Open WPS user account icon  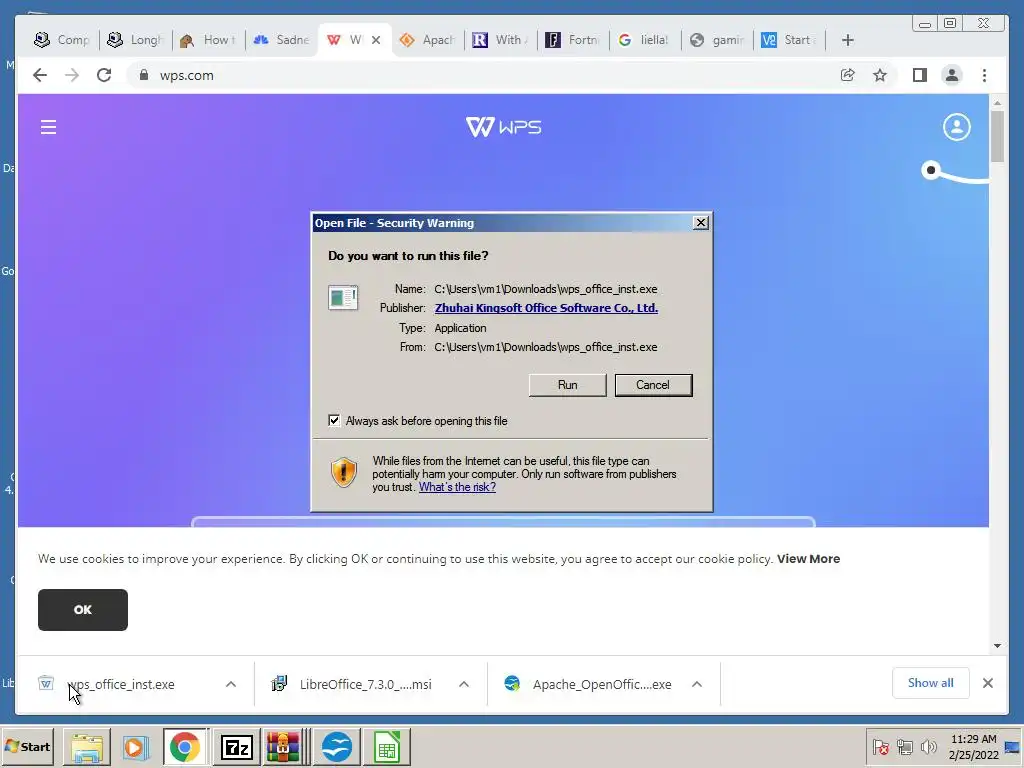pos(957,127)
